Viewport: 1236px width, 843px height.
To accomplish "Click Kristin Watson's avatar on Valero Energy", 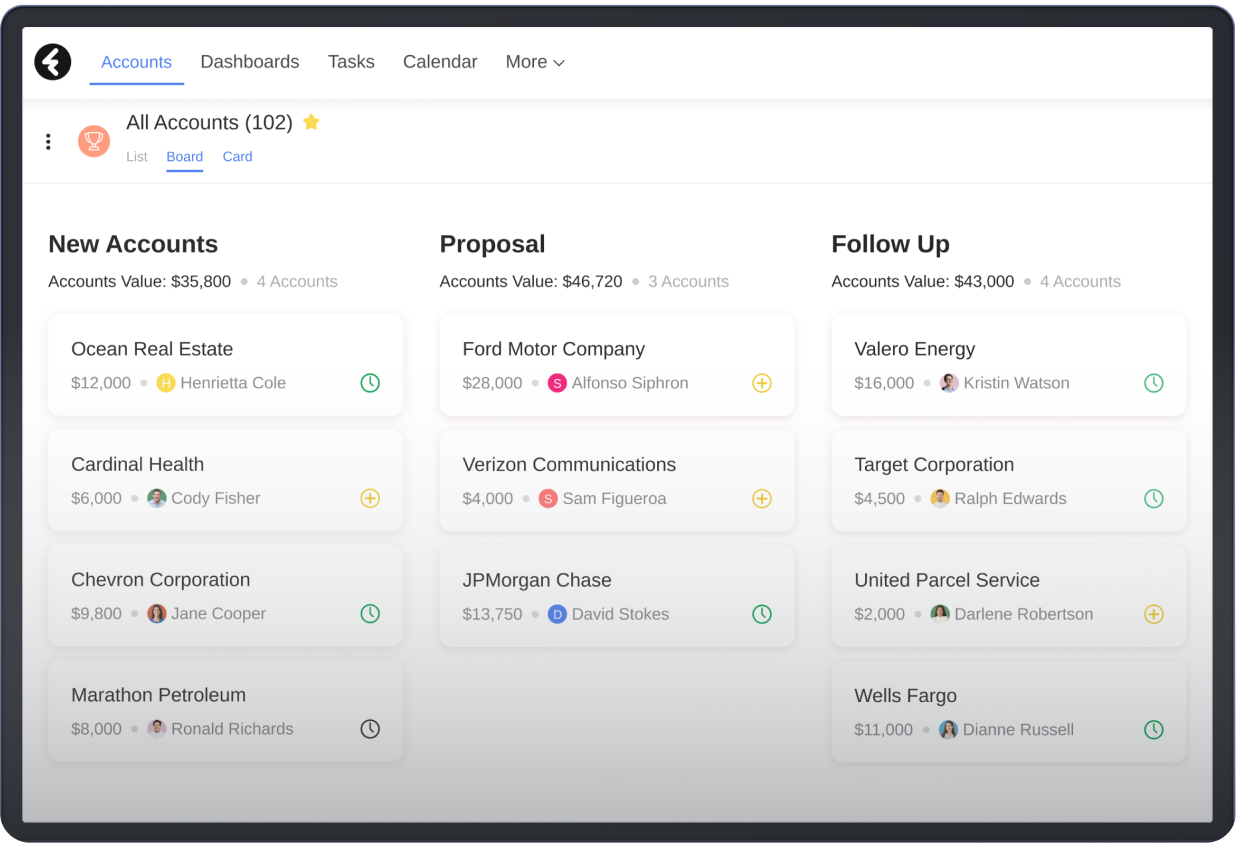I will [949, 383].
